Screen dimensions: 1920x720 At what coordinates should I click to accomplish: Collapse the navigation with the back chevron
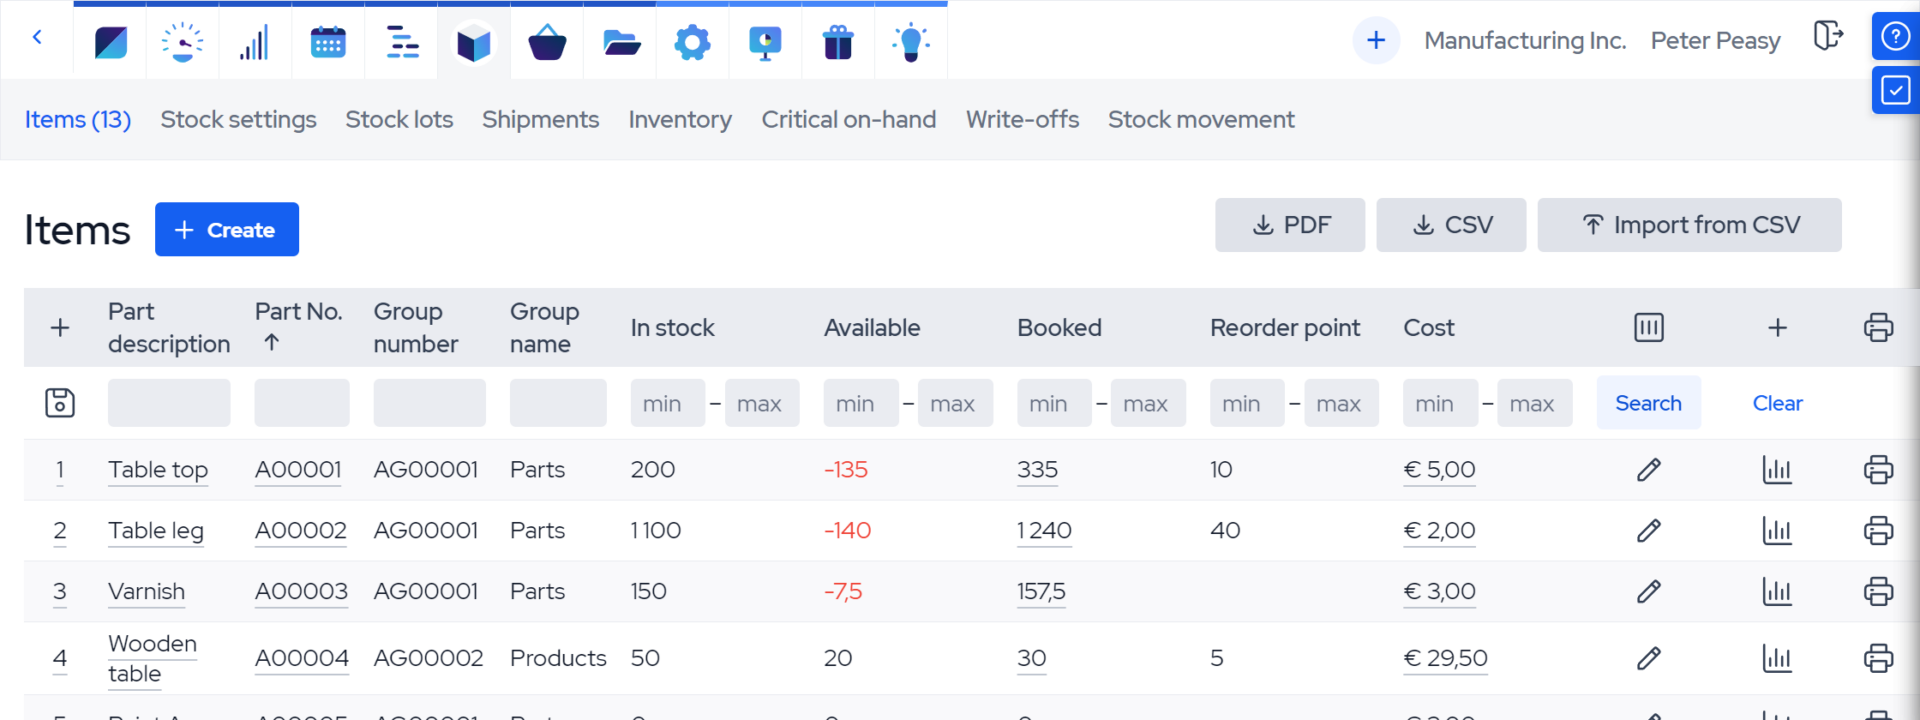[37, 38]
